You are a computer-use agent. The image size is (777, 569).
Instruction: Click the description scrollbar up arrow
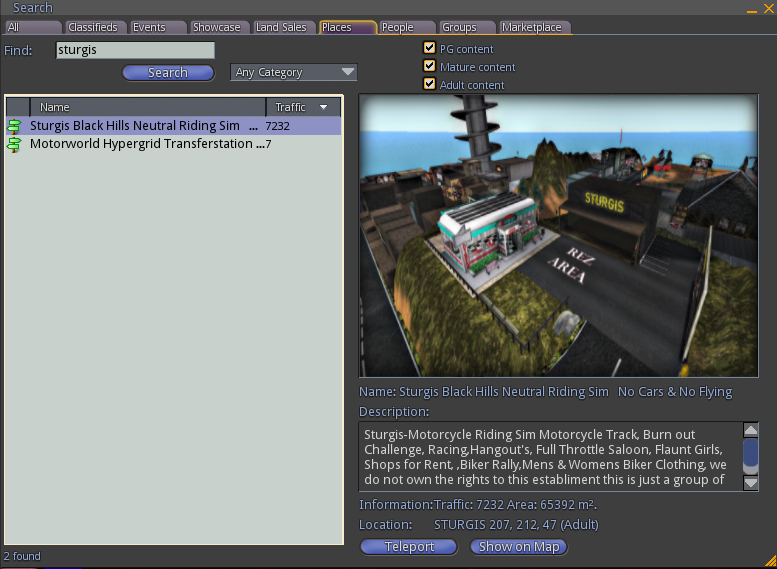[x=751, y=430]
